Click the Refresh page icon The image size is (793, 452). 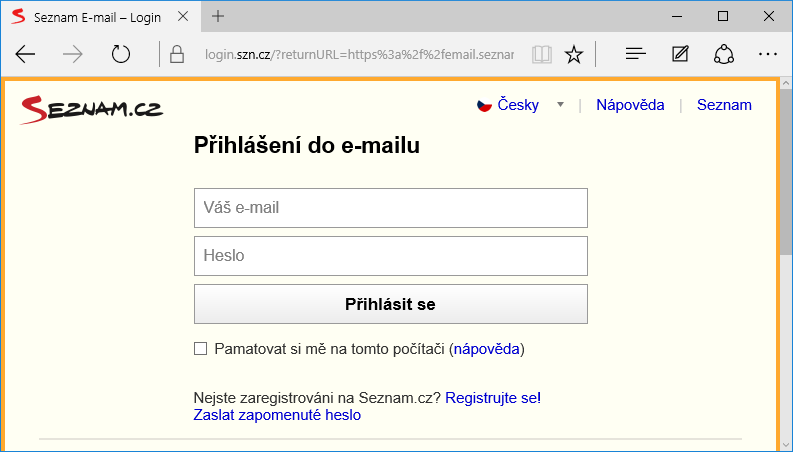coord(121,54)
